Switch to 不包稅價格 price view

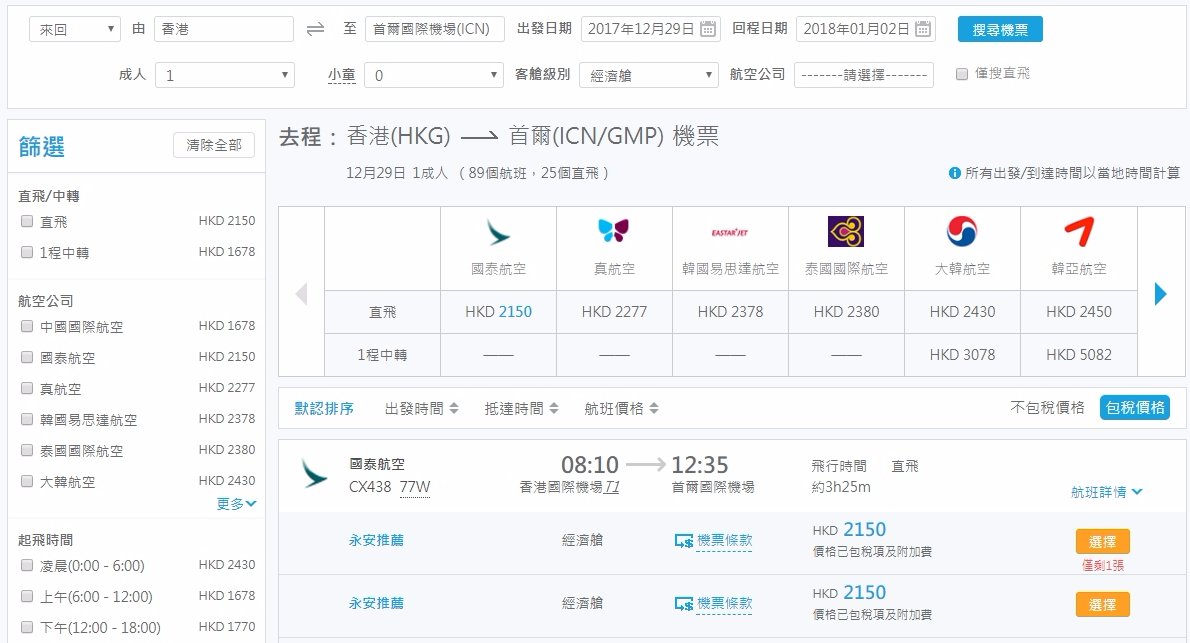tap(1047, 408)
